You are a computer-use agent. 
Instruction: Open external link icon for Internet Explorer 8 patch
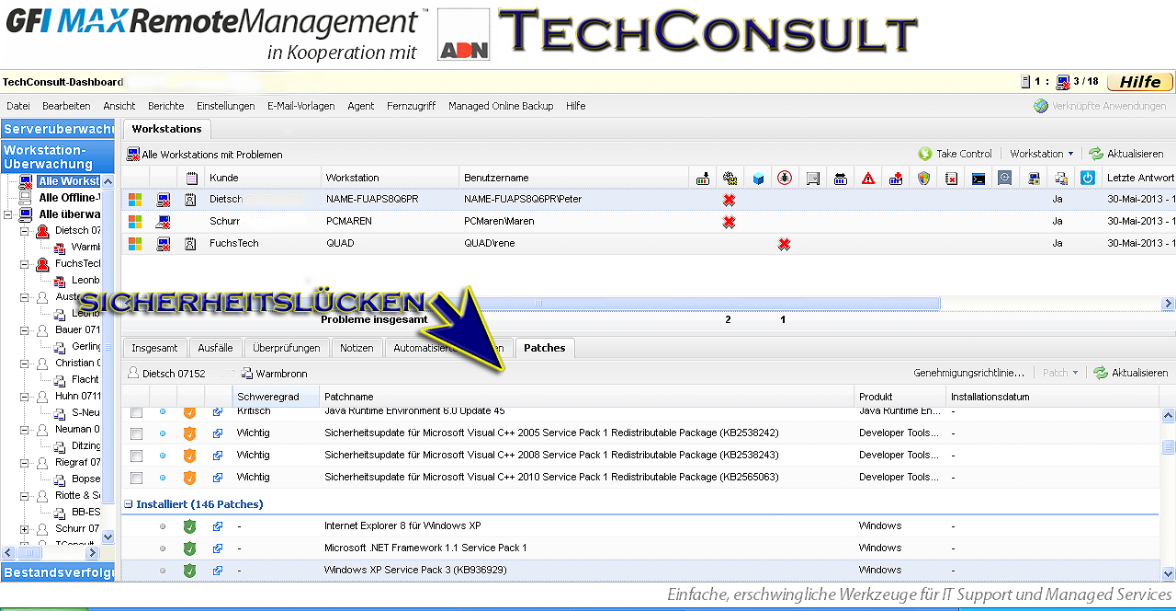pyautogui.click(x=217, y=526)
